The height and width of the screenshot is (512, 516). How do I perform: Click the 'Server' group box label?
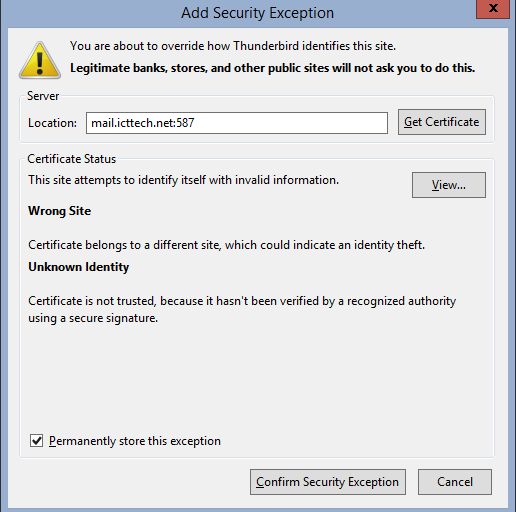[x=43, y=96]
